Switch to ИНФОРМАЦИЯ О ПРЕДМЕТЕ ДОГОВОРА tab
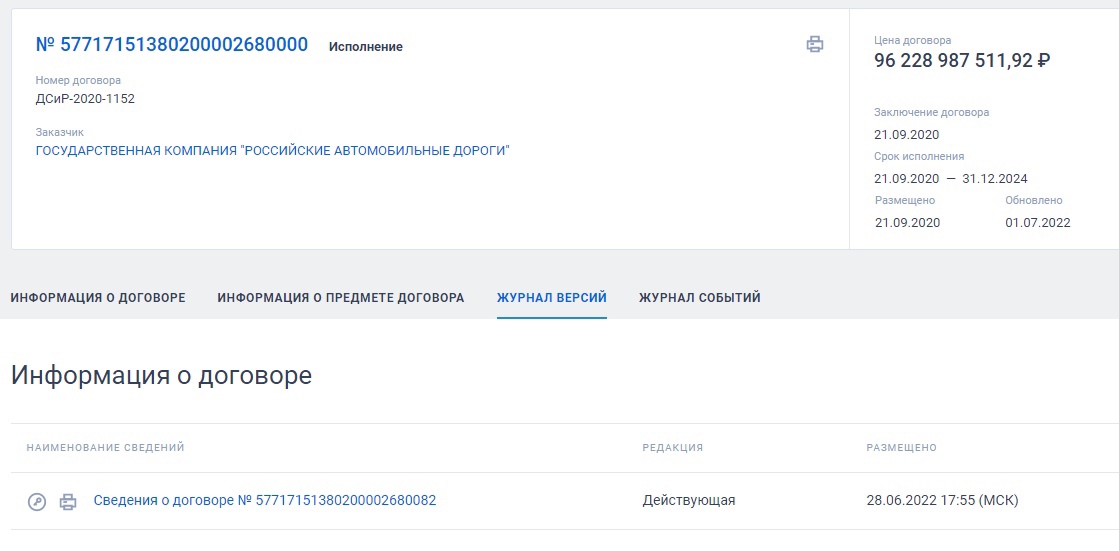Viewport: 1119px width, 551px height. [x=341, y=298]
